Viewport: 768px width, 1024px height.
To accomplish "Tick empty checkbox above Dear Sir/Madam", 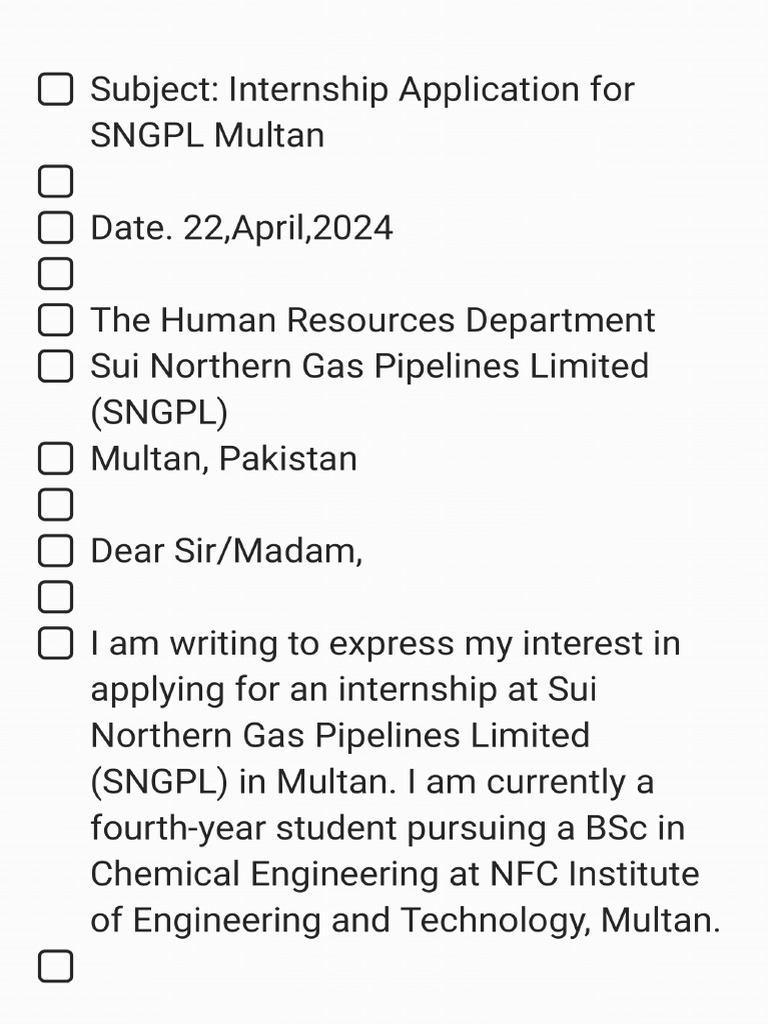I will [x=56, y=505].
